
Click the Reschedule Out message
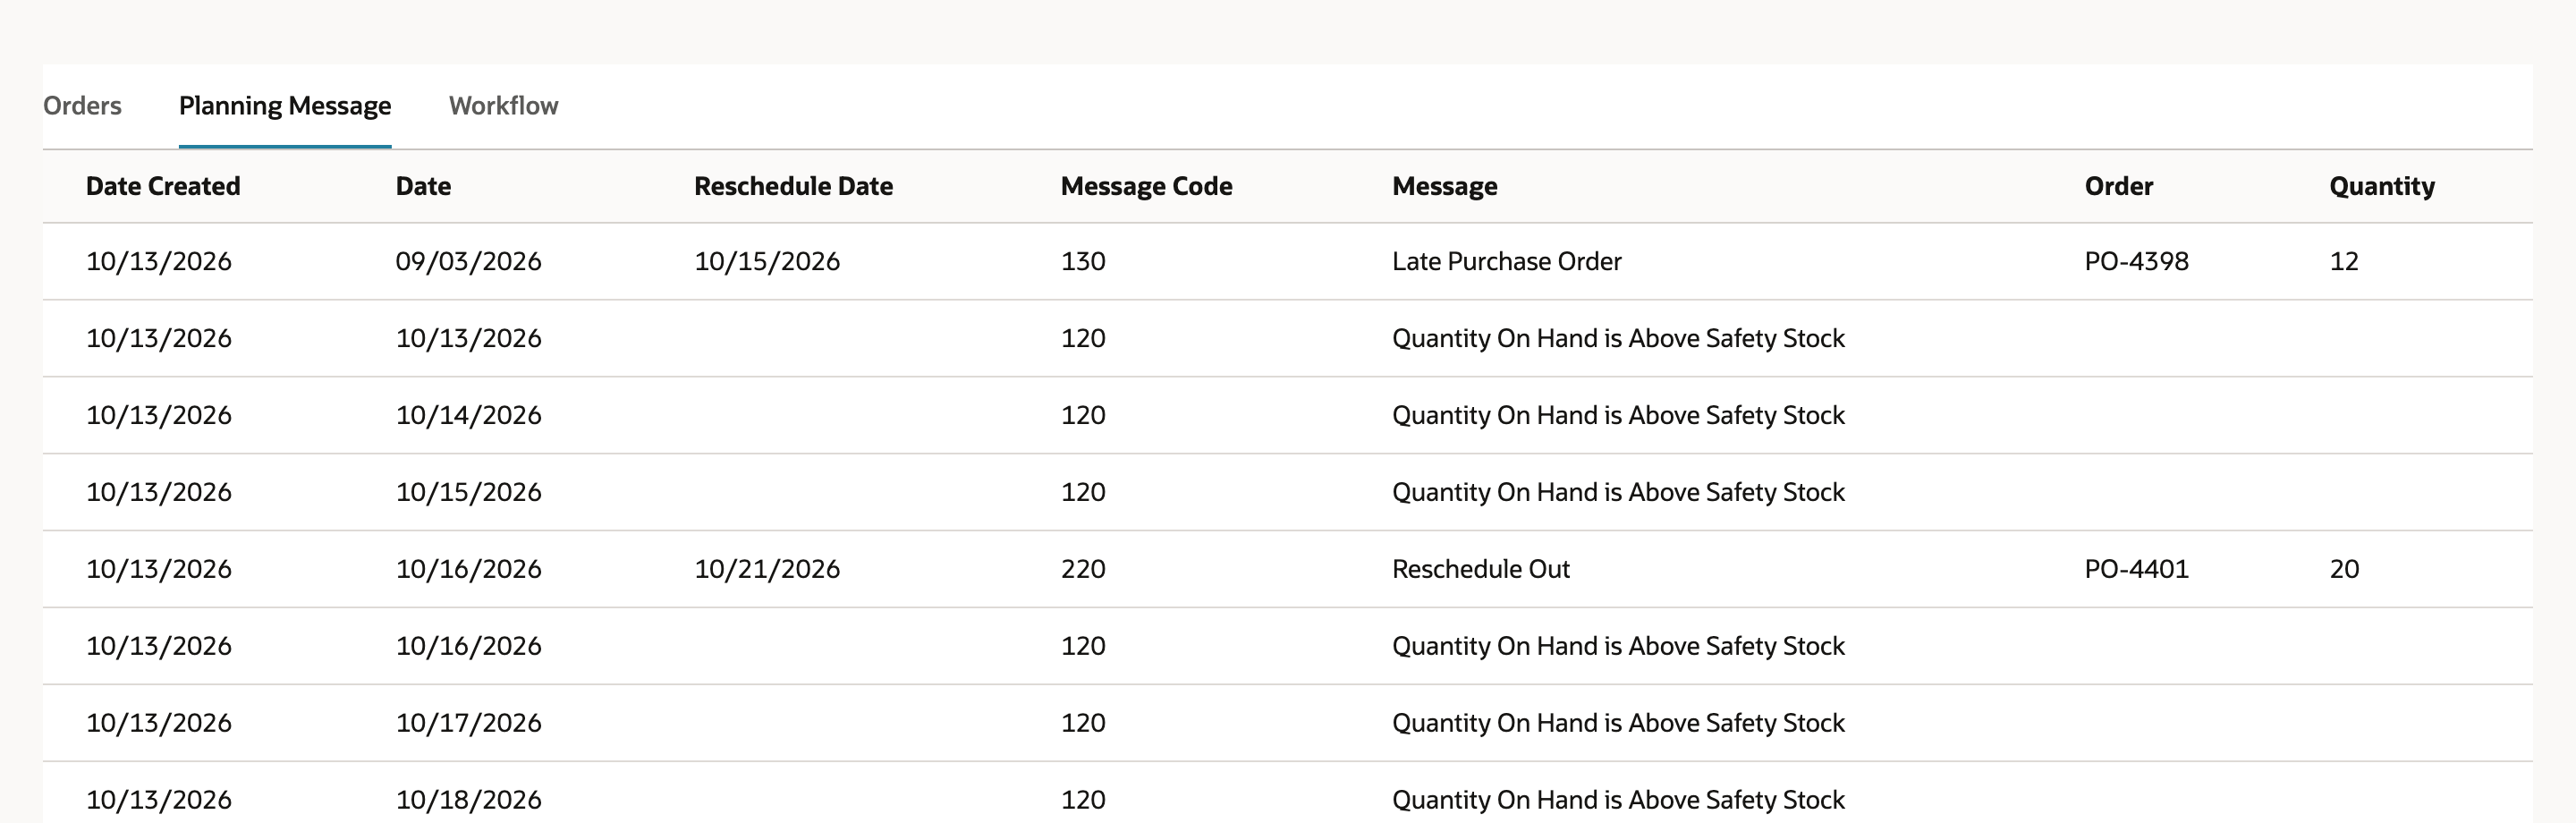[x=1480, y=569]
